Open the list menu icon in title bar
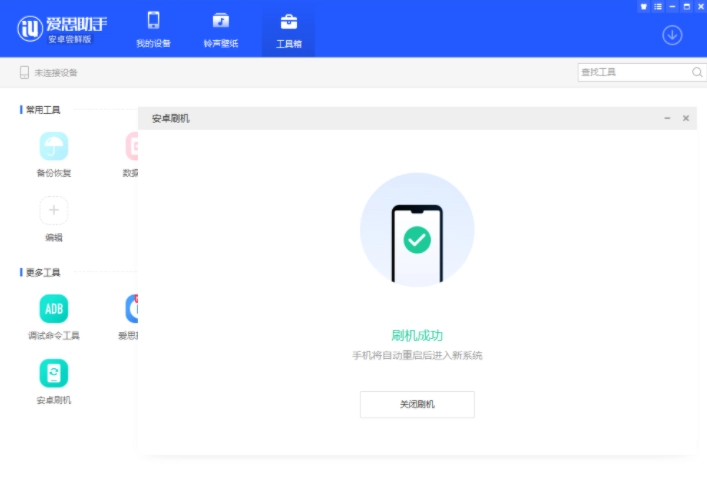The image size is (707, 487). point(658,6)
